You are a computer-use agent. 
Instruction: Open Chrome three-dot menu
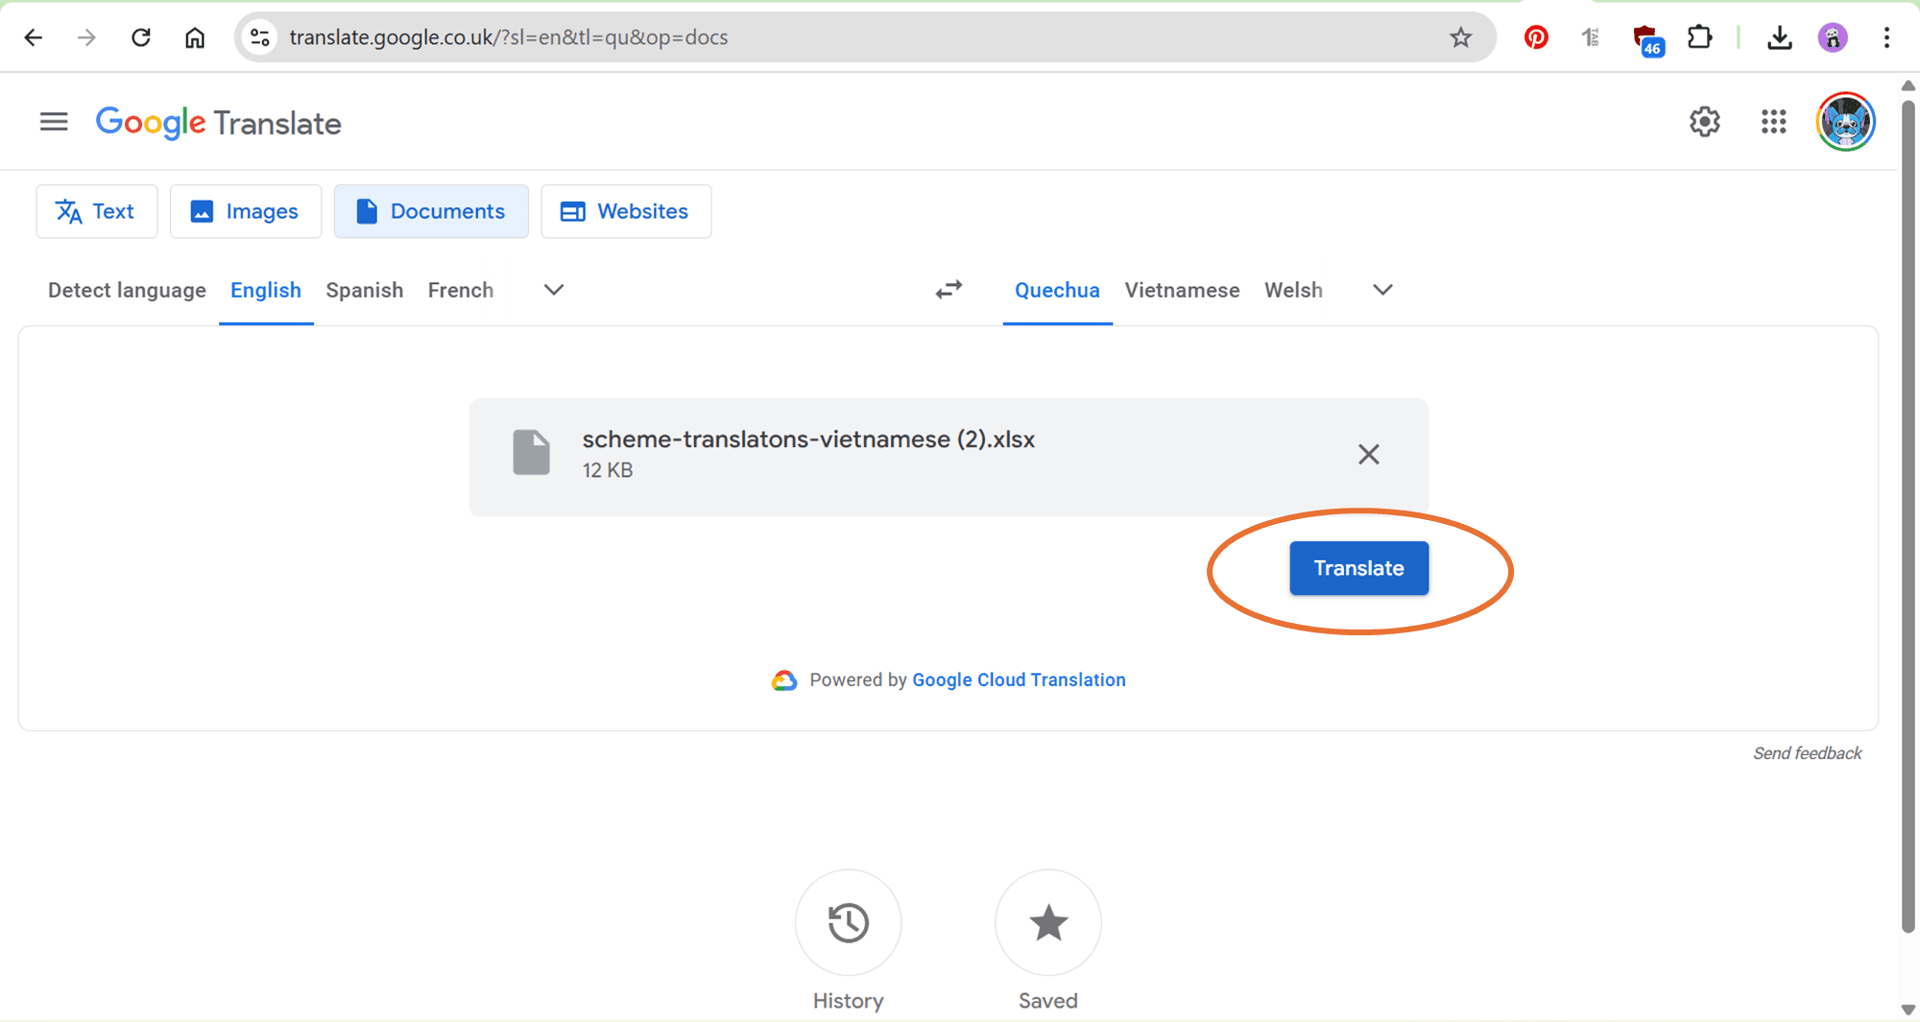click(1886, 38)
